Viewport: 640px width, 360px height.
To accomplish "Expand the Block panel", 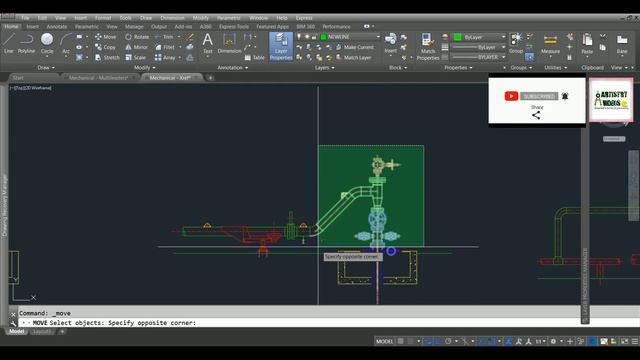I will [x=398, y=68].
